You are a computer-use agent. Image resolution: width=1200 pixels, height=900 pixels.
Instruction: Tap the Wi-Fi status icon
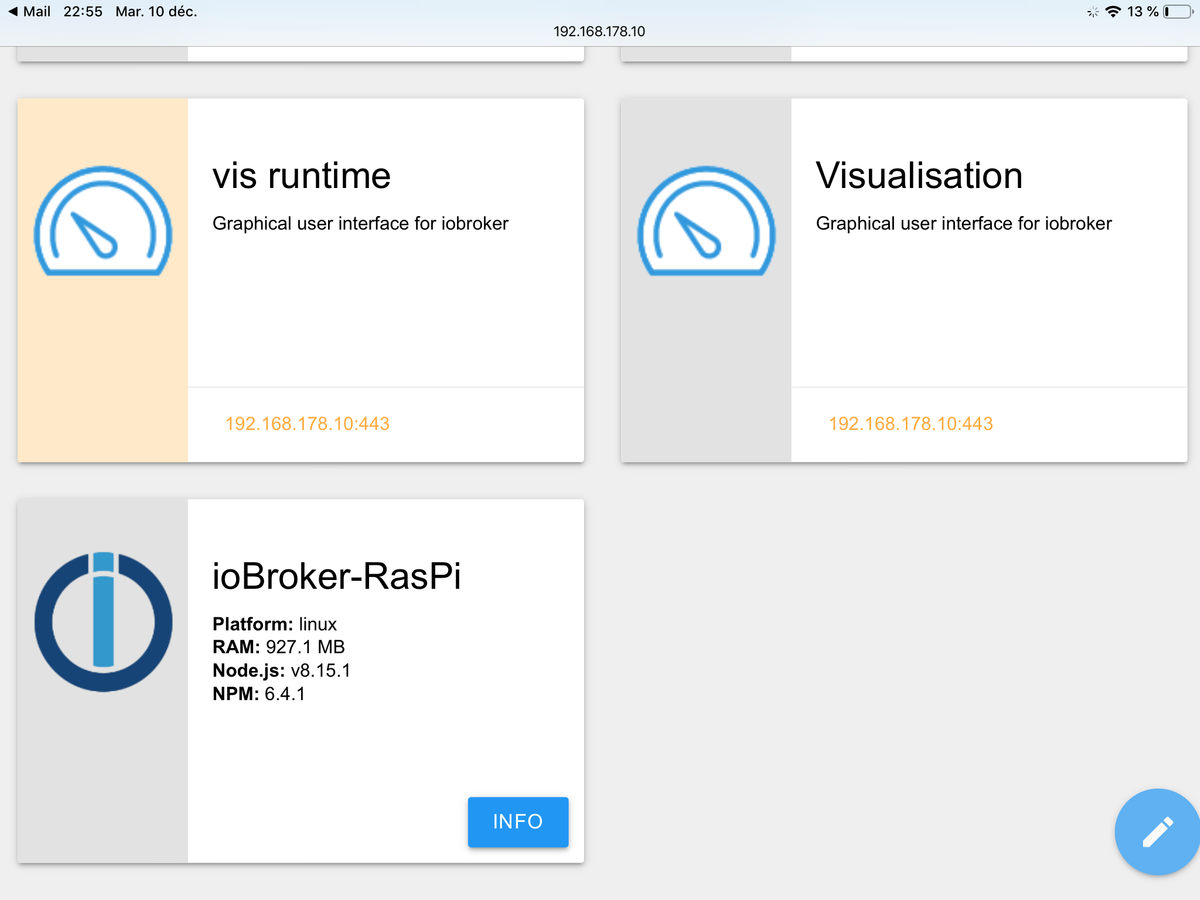point(1111,12)
